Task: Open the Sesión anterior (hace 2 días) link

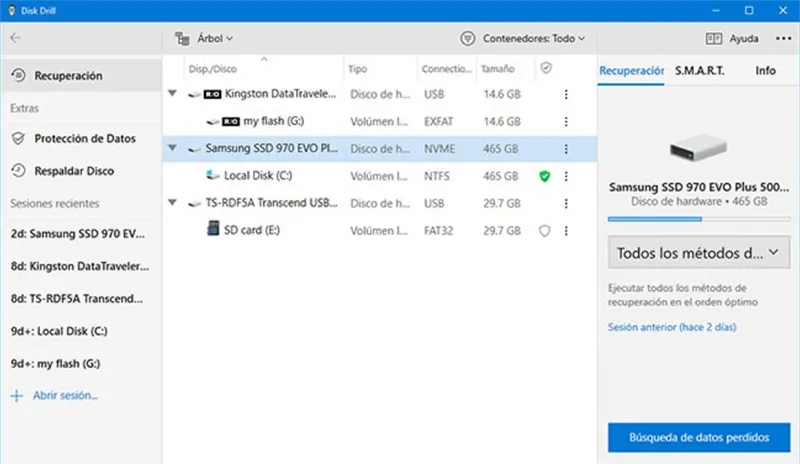Action: (672, 327)
